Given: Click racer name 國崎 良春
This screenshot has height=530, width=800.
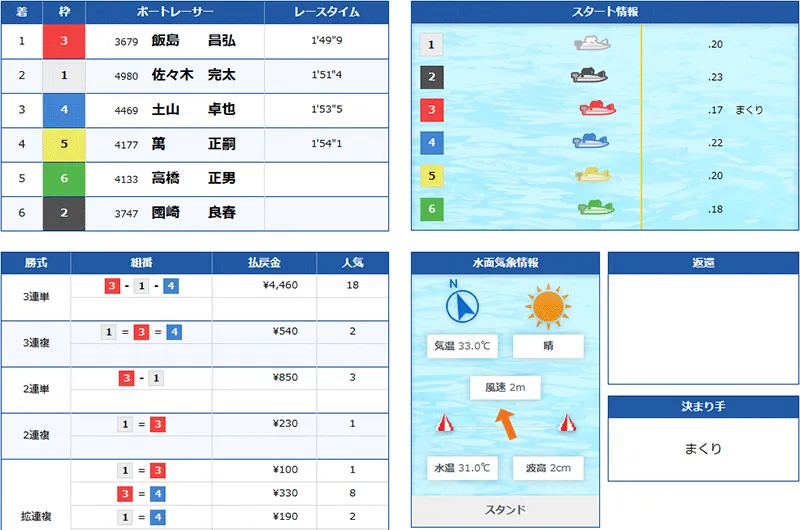Looking at the screenshot, I should click(x=193, y=212).
